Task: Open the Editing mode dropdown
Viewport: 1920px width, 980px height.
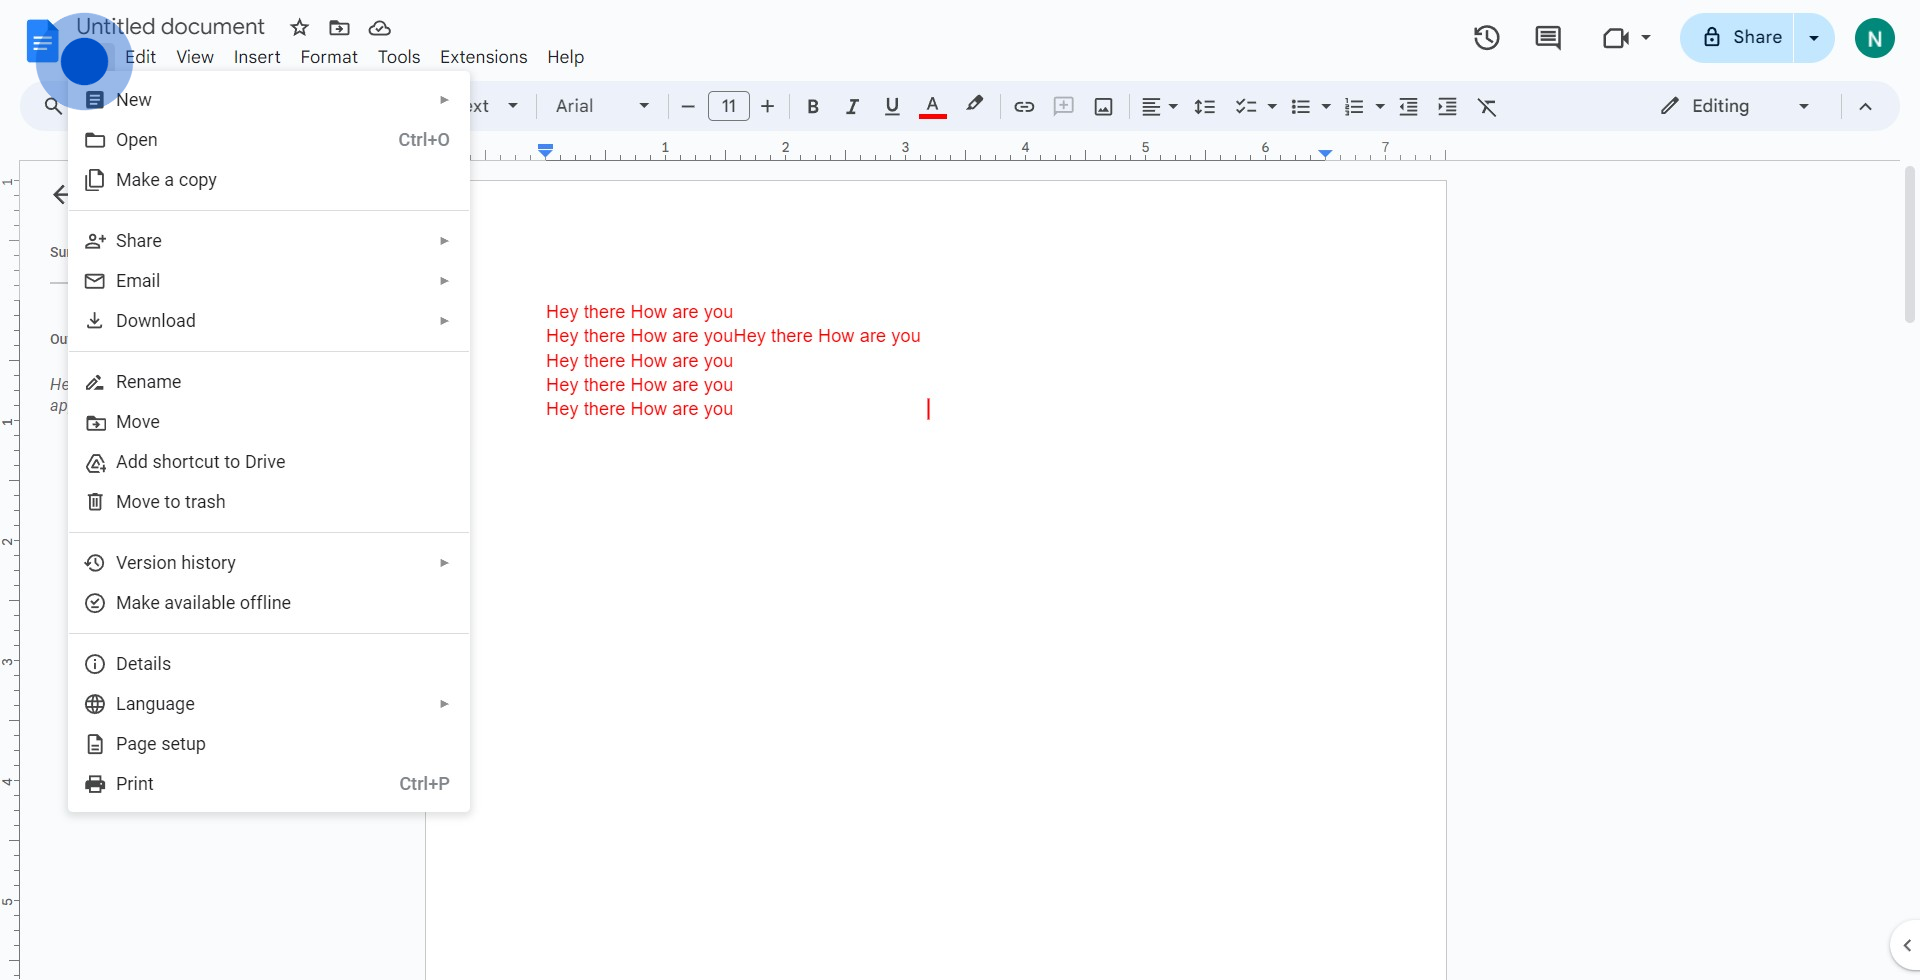Action: (x=1734, y=106)
